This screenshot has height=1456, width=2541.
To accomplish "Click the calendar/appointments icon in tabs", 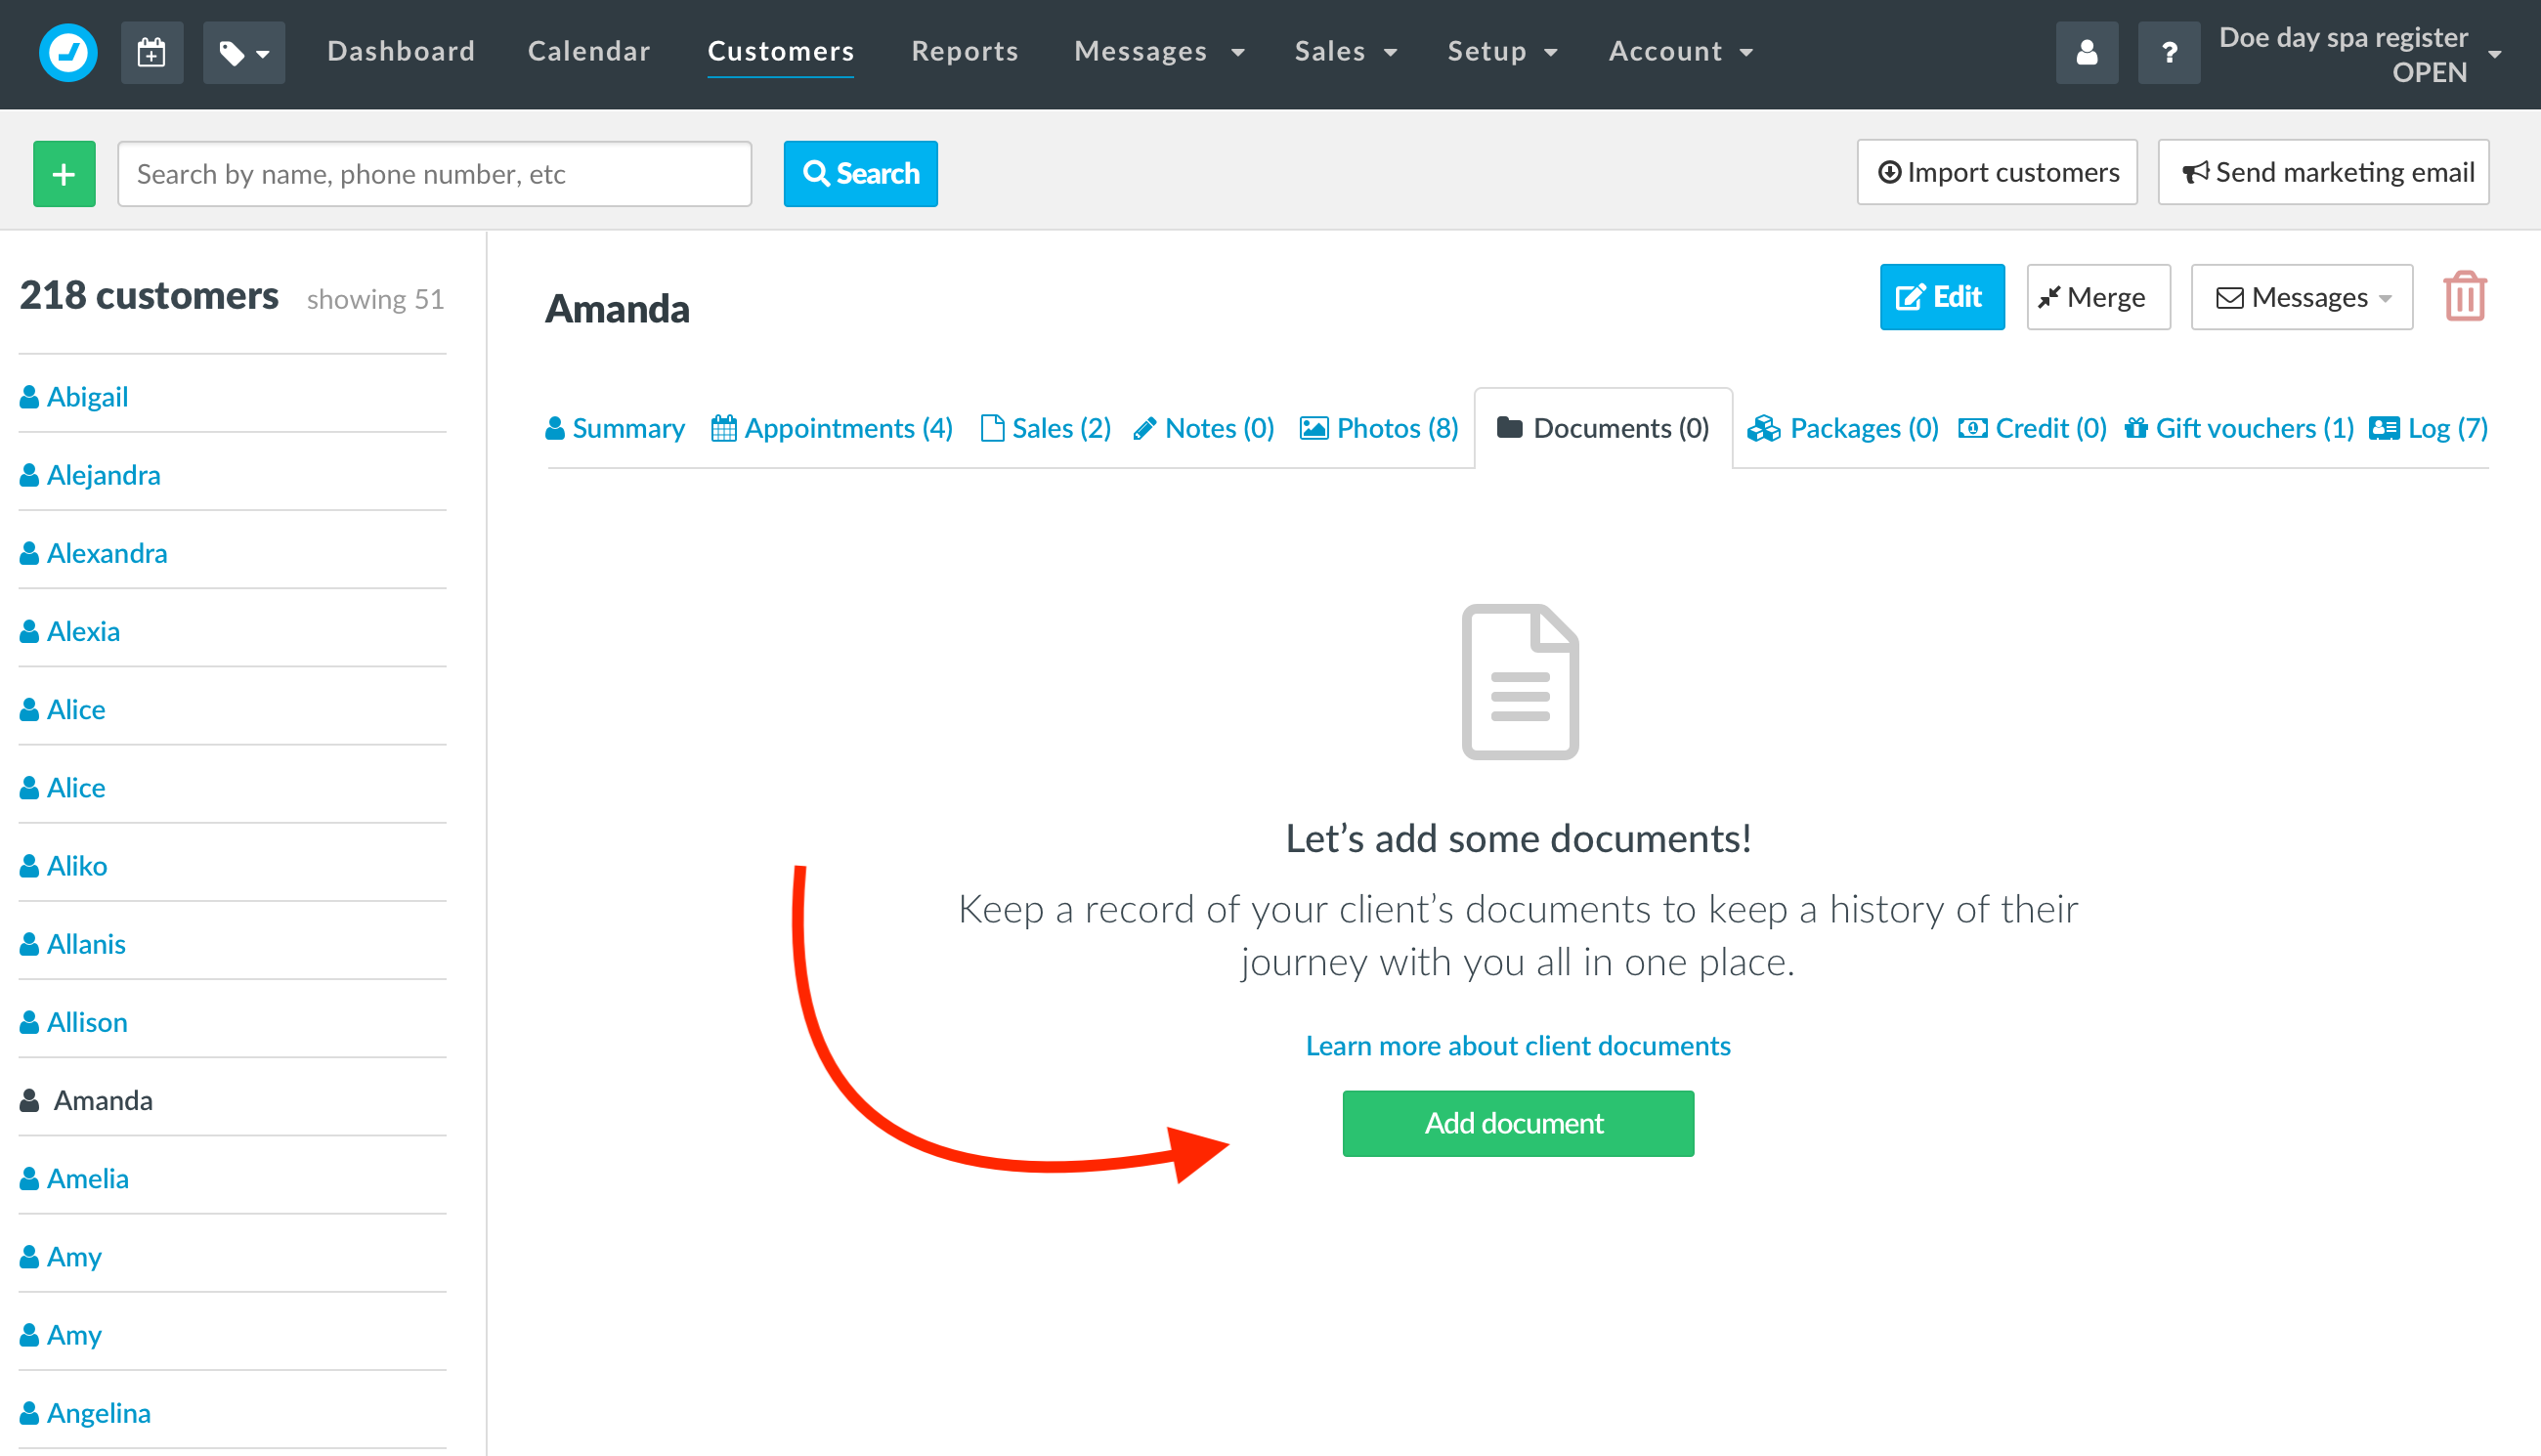I will tap(726, 428).
